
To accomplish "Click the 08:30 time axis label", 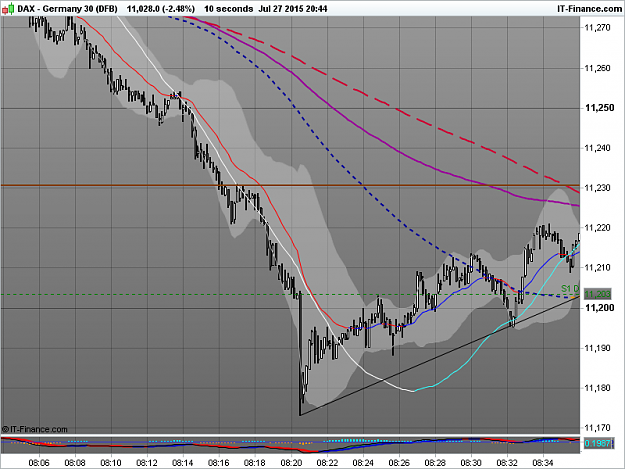I will [471, 463].
